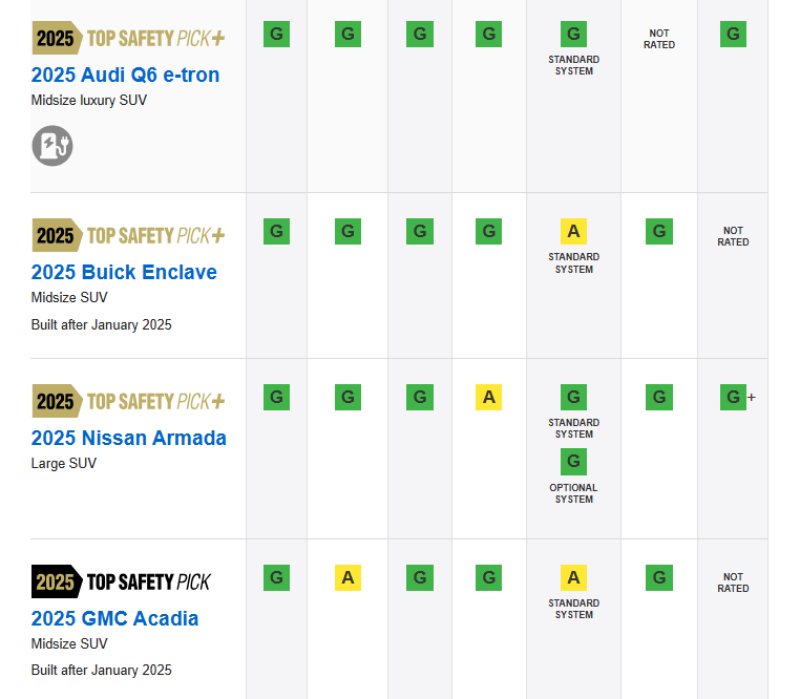
Task: Click the black Top Safety Pick badge above GMC Acadia
Action: pyautogui.click(x=121, y=582)
